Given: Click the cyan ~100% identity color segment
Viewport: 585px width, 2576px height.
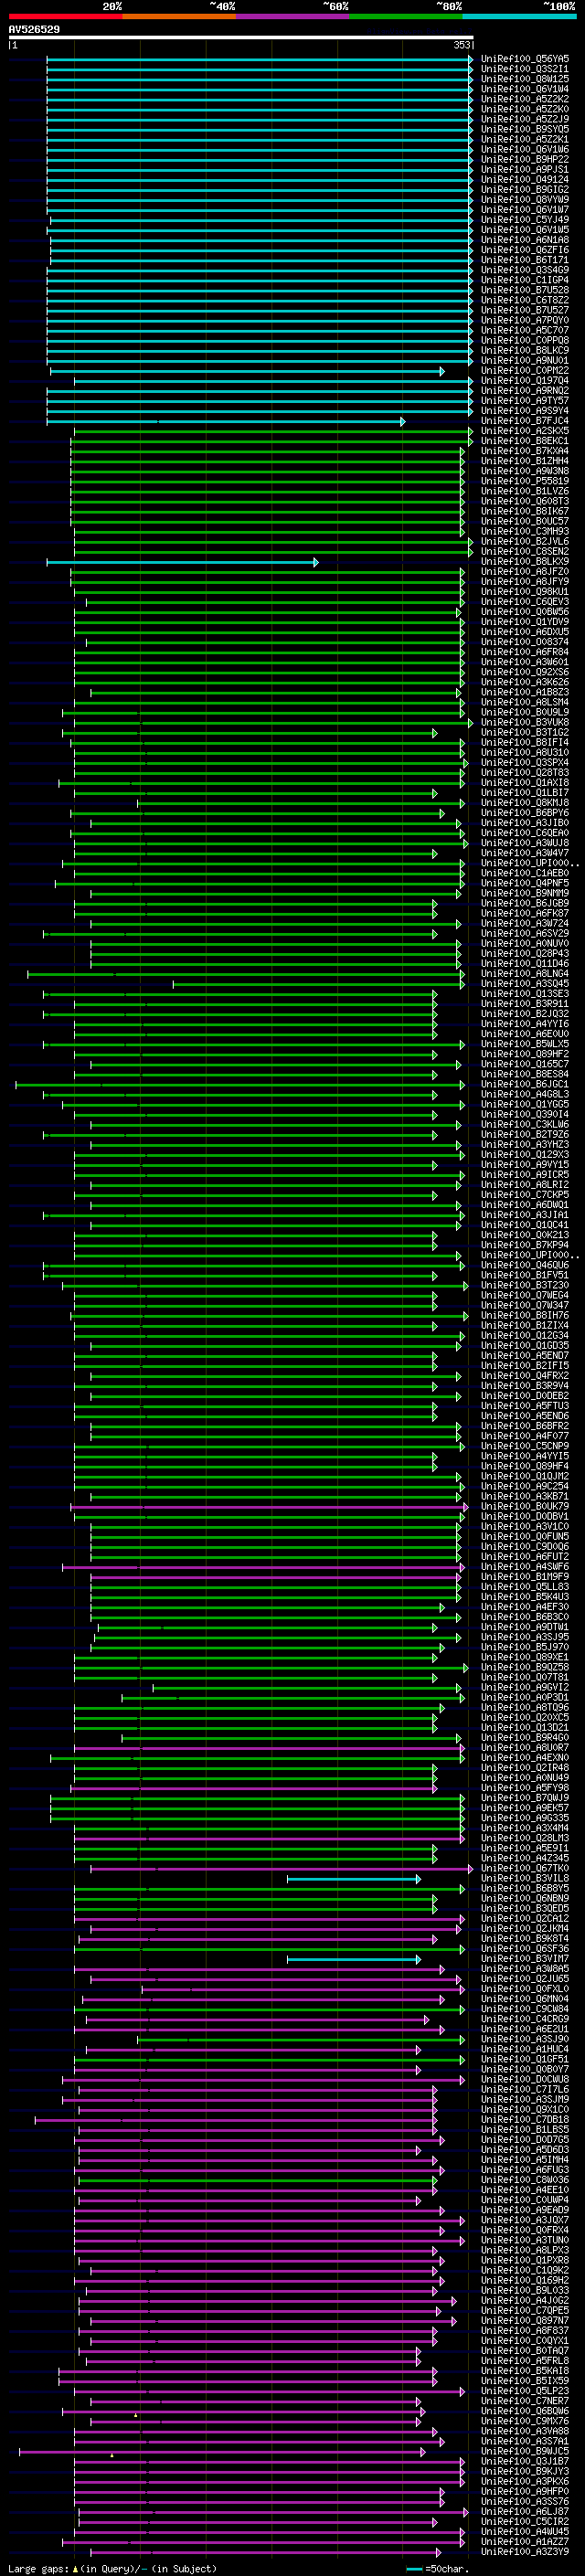Looking at the screenshot, I should pyautogui.click(x=519, y=16).
